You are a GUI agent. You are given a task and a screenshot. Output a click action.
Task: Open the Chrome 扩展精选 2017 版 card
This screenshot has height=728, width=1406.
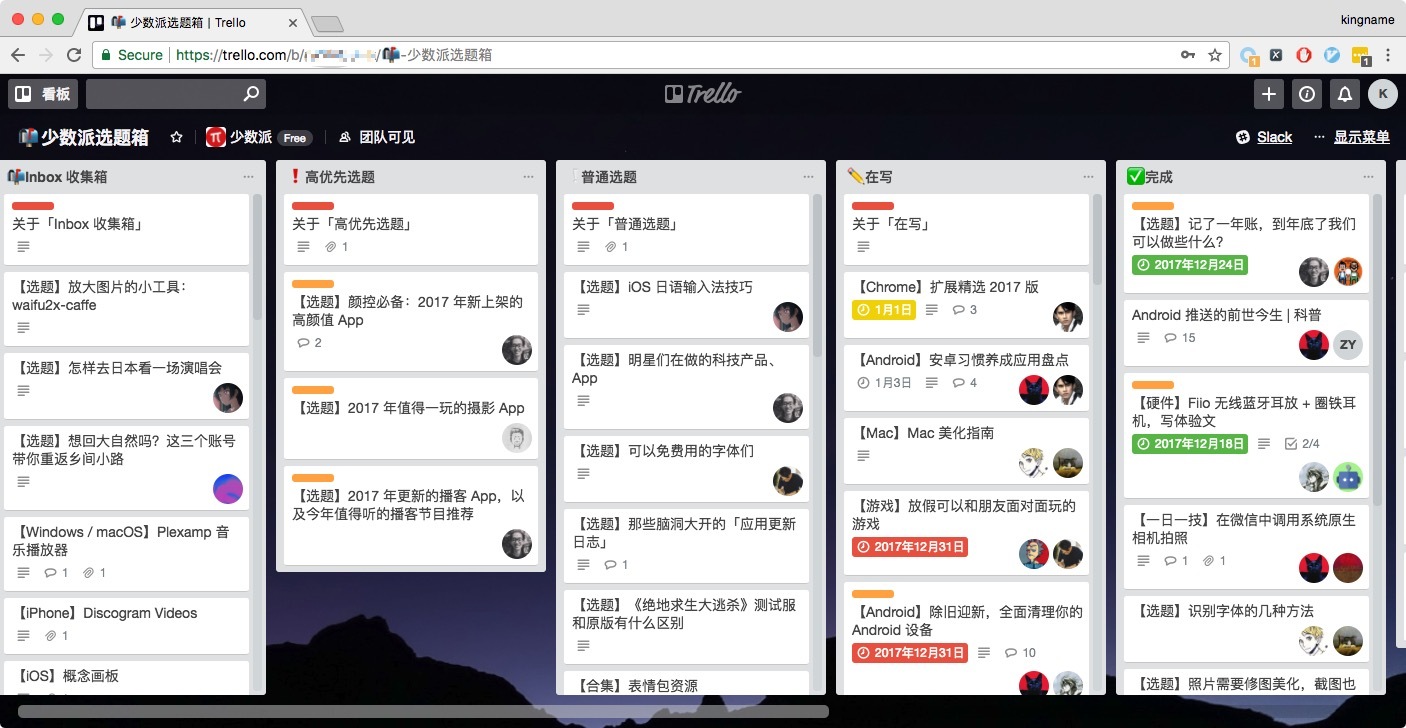(966, 303)
